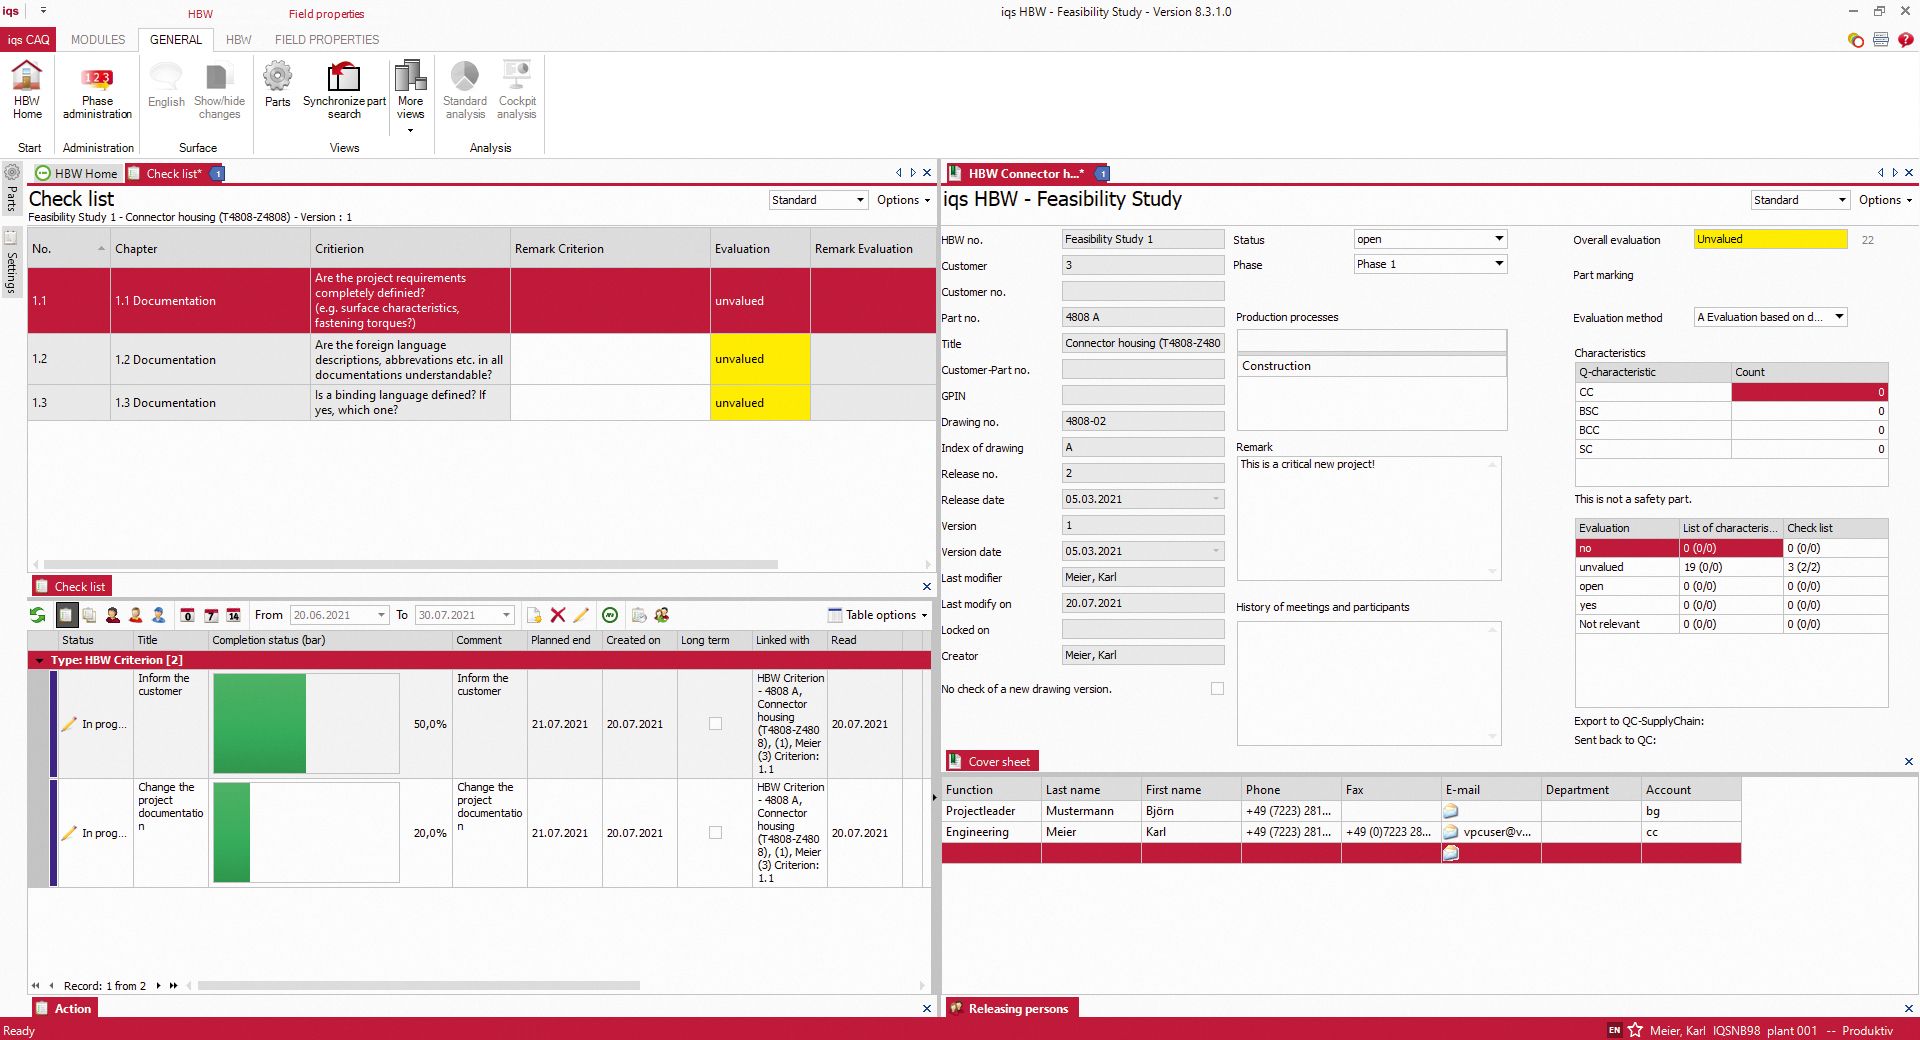Open Options in the Check list panel
The width and height of the screenshot is (1920, 1040).
[x=903, y=200]
